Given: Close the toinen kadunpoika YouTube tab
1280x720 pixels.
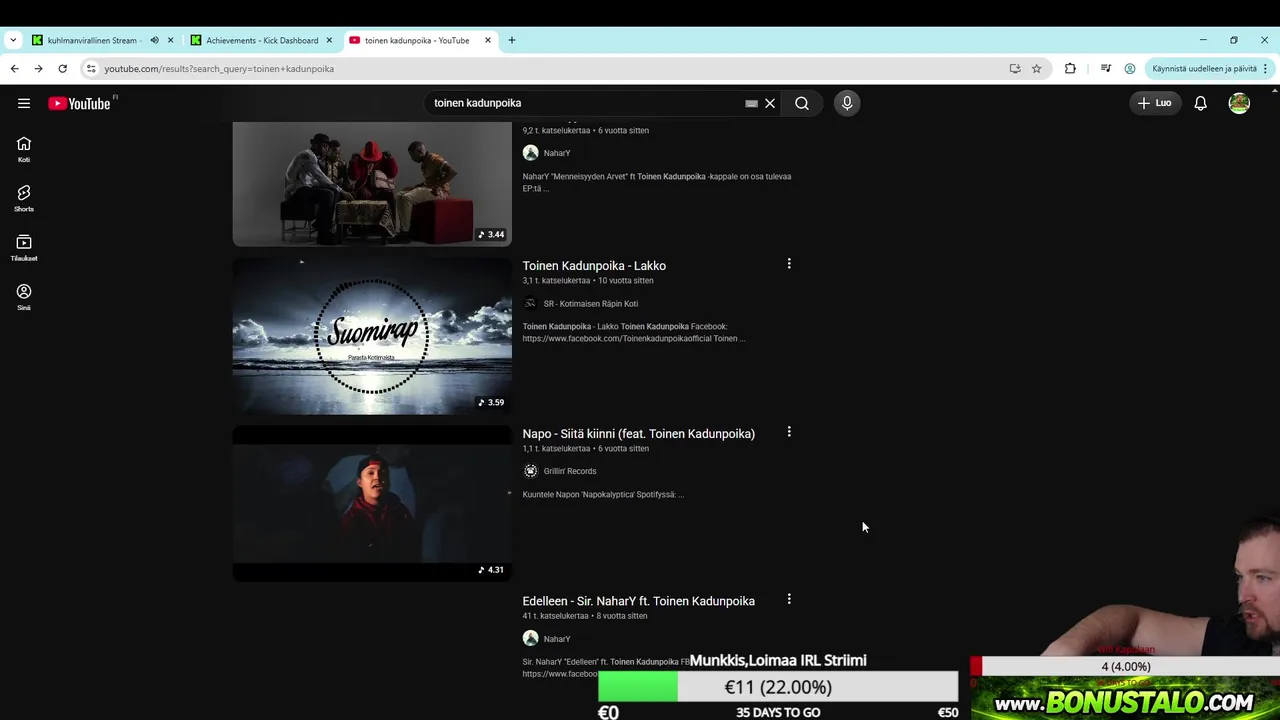Looking at the screenshot, I should point(488,40).
